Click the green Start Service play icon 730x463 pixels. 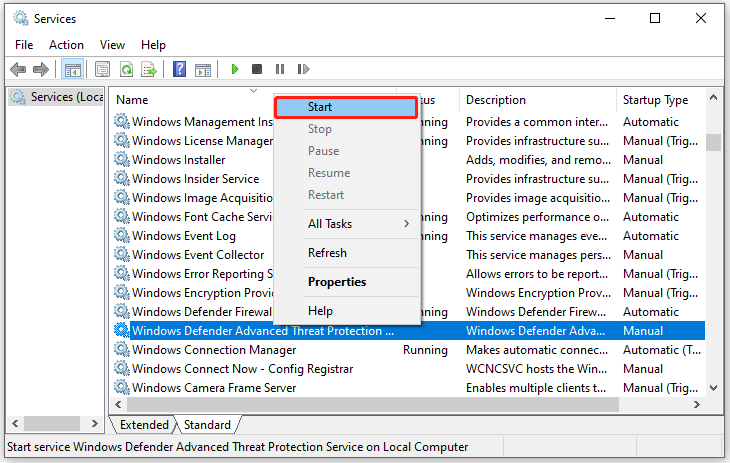click(235, 69)
